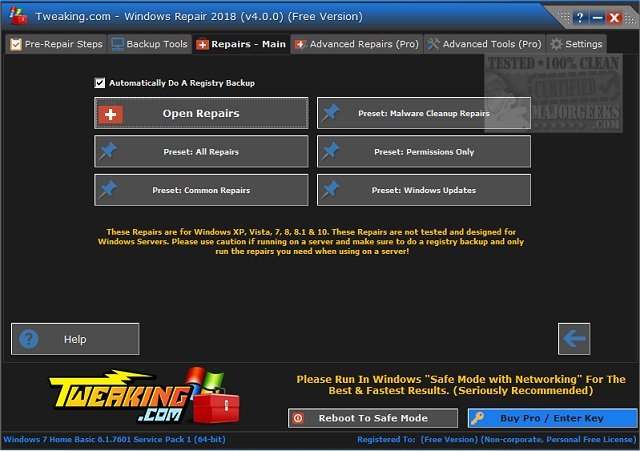The width and height of the screenshot is (640, 451).
Task: Click the wrench icon on Advanced Tools tab
Action: pyautogui.click(x=433, y=44)
